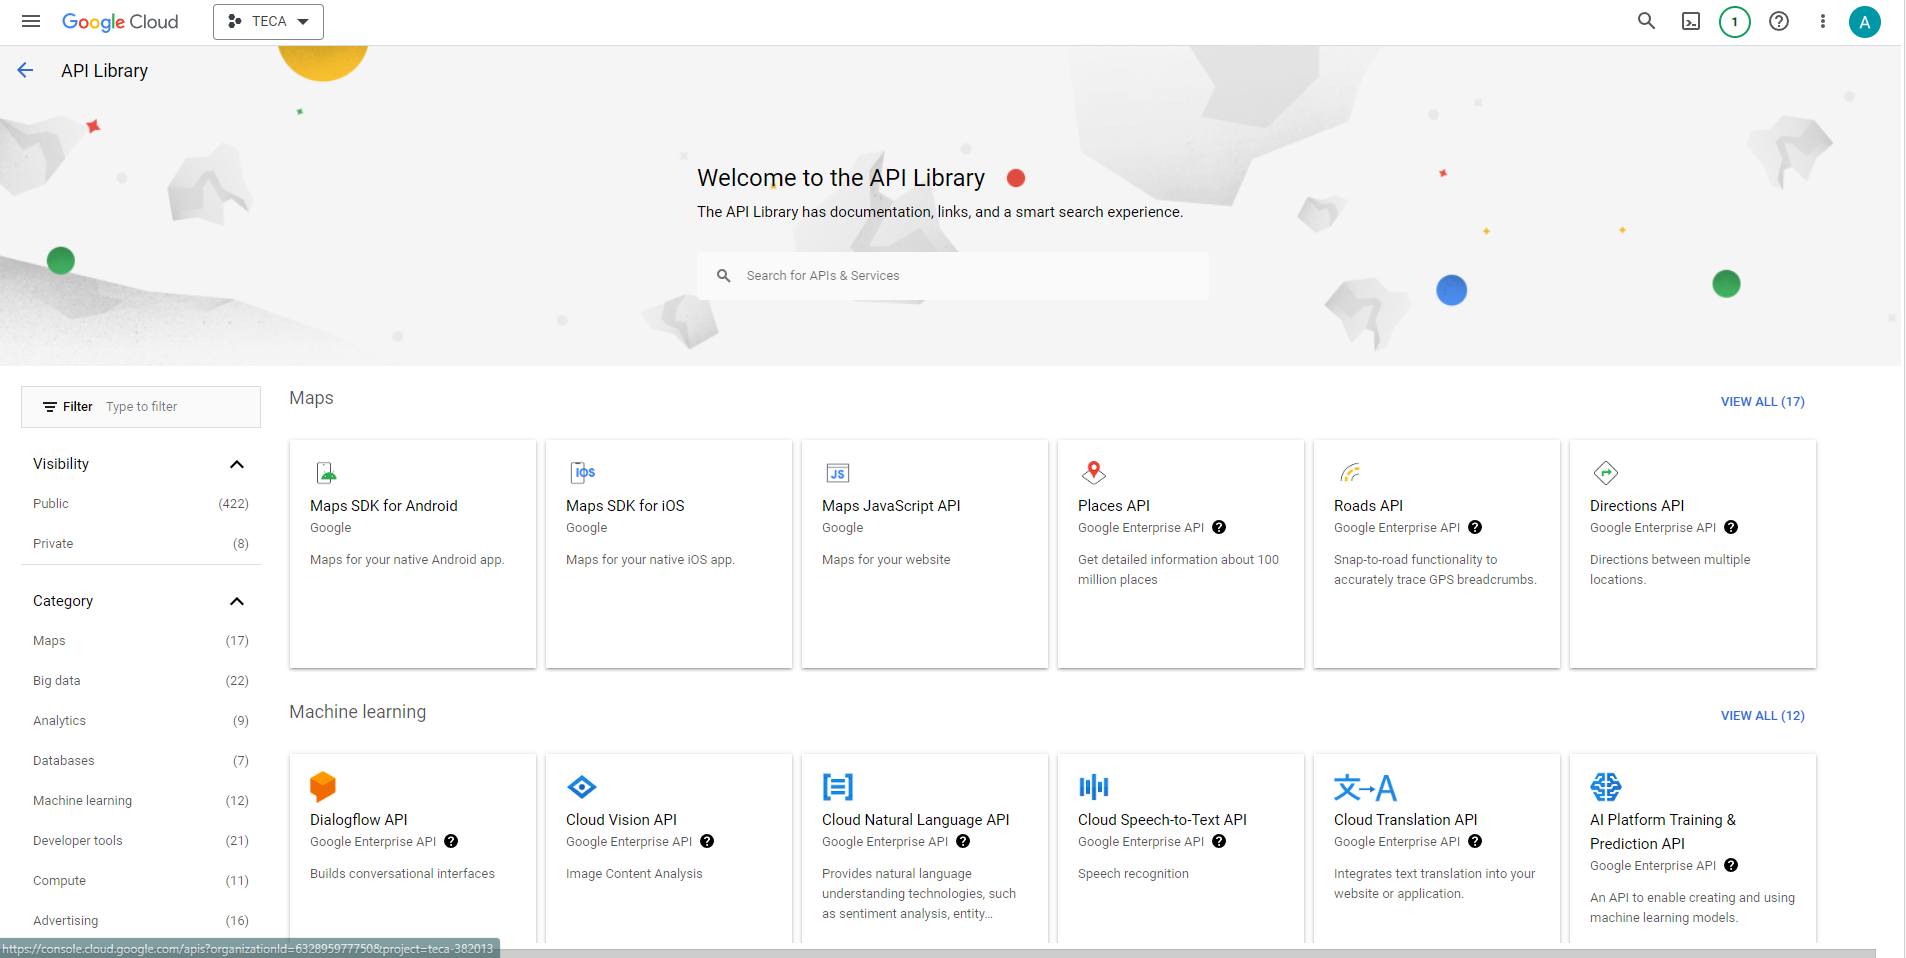Screen dimensions: 1906x958
Task: Click the top bar search magnifier icon
Action: click(x=1646, y=21)
